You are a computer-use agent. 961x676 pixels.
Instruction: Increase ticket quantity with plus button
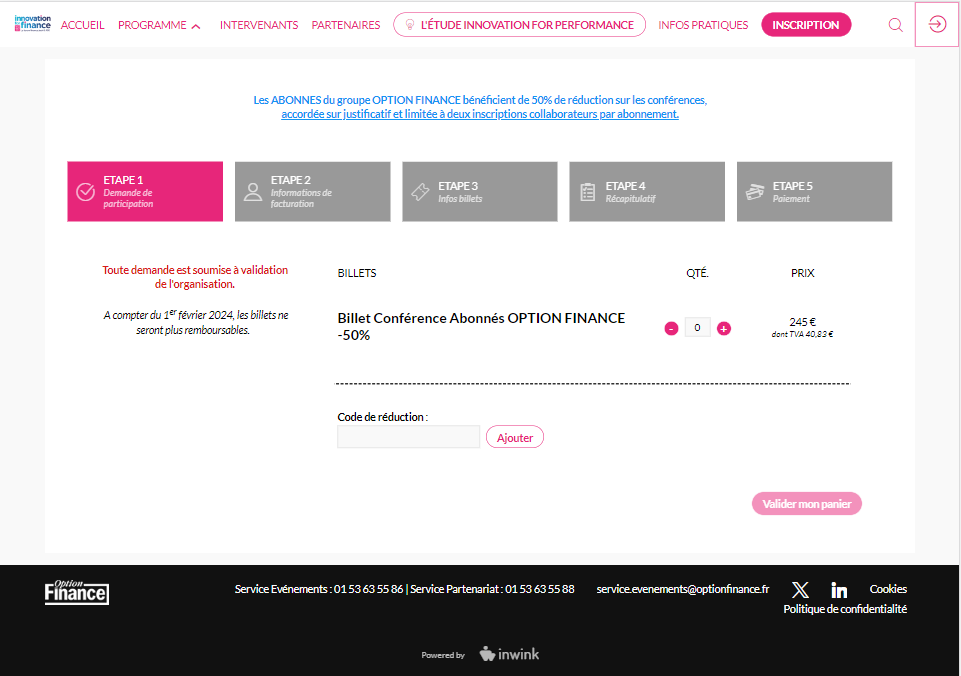pos(724,329)
